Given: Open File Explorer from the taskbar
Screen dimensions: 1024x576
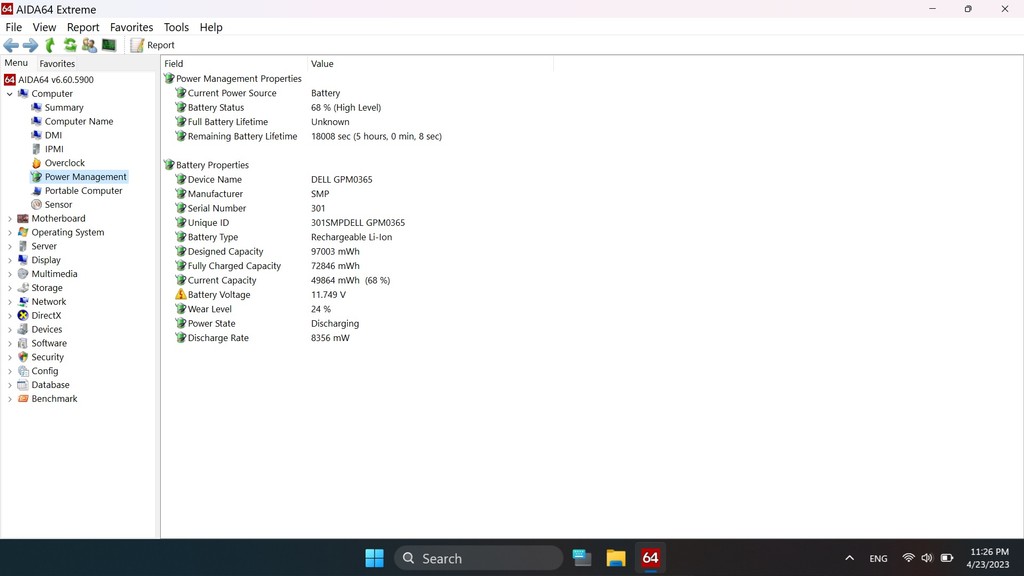Looking at the screenshot, I should tap(616, 558).
